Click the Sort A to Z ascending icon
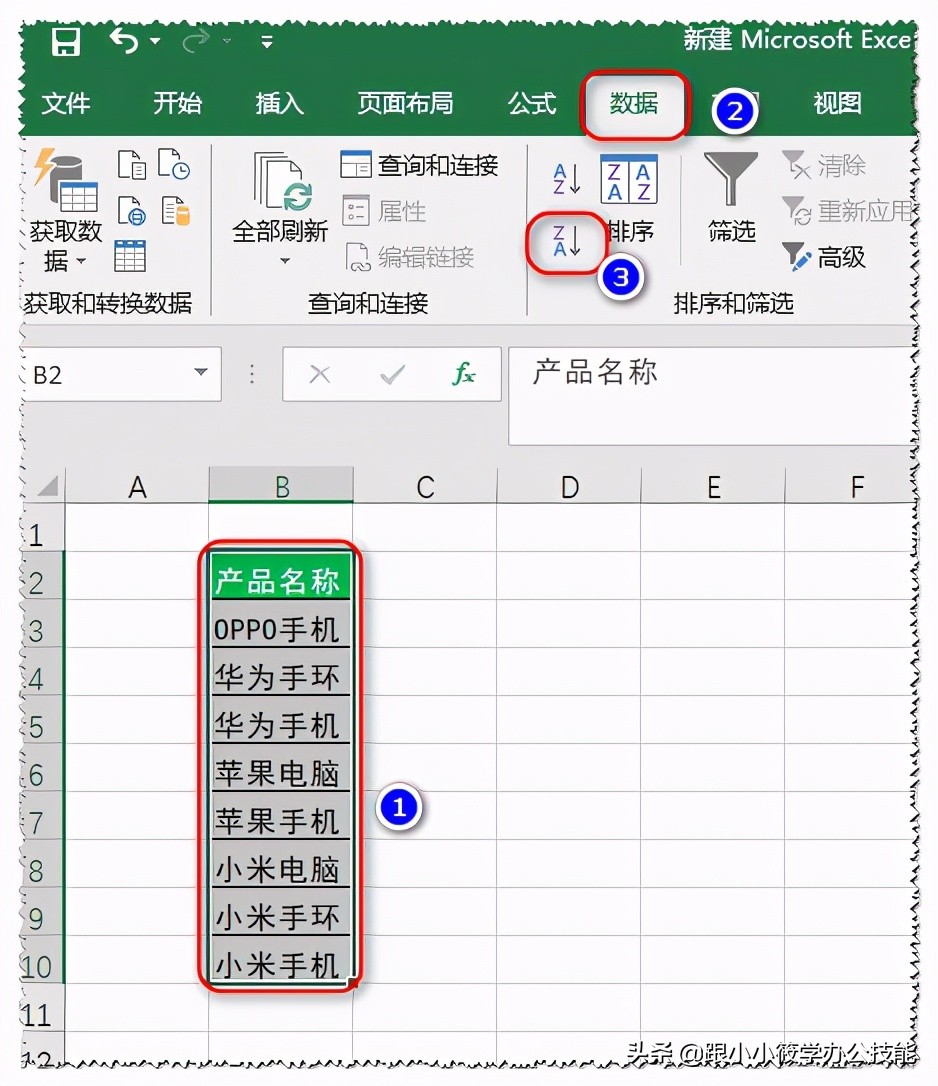Image resolution: width=938 pixels, height=1086 pixels. pyautogui.click(x=567, y=179)
